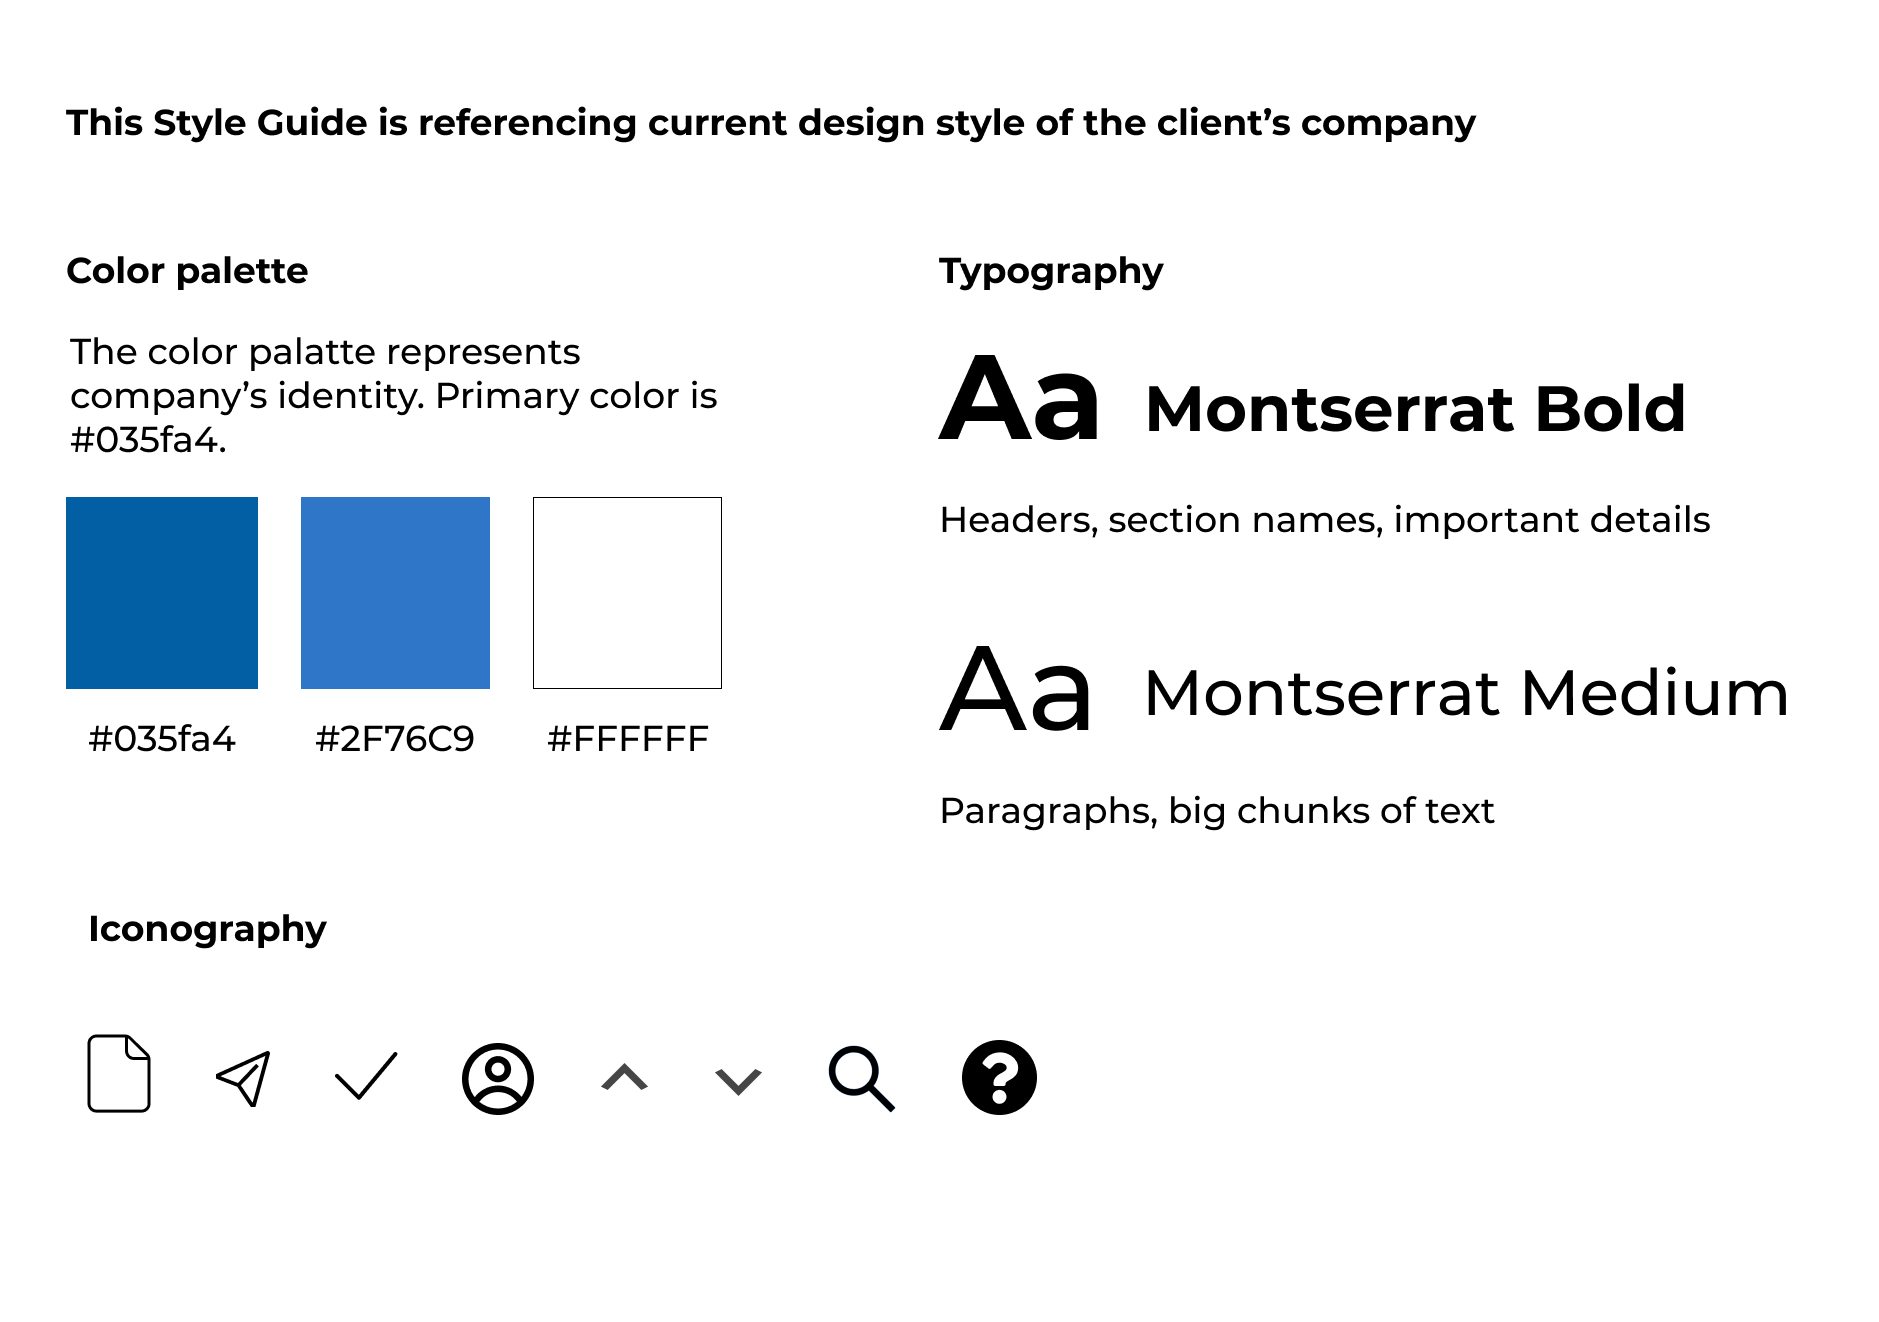Click the Style Guide title text

[771, 123]
